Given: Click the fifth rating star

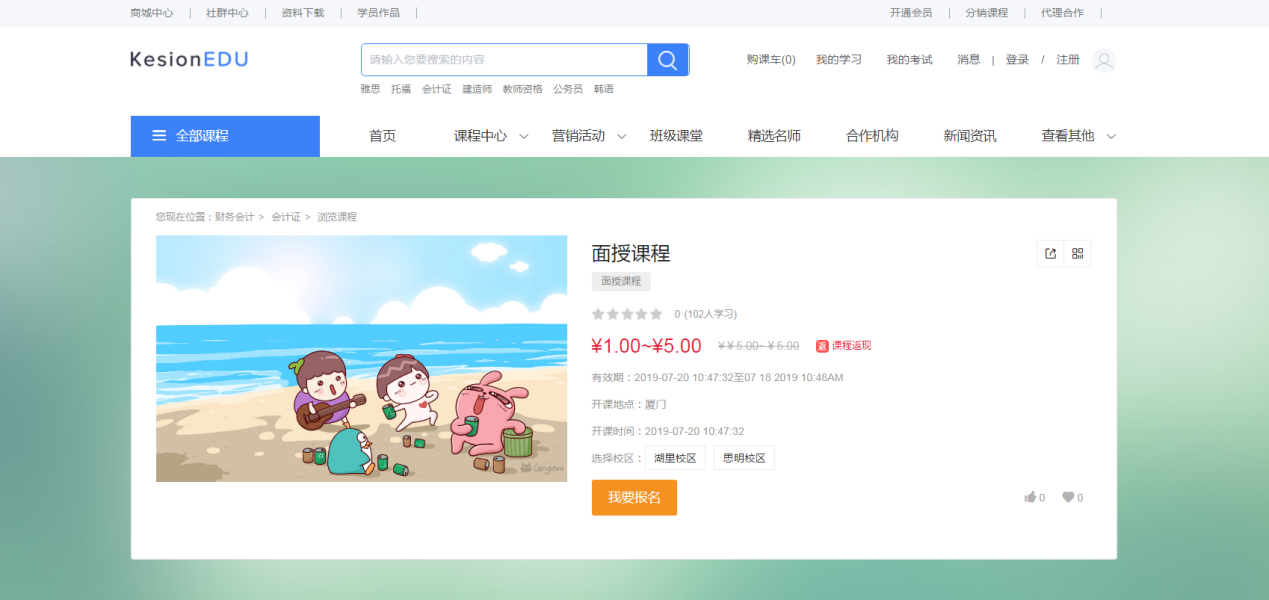Looking at the screenshot, I should coord(656,313).
